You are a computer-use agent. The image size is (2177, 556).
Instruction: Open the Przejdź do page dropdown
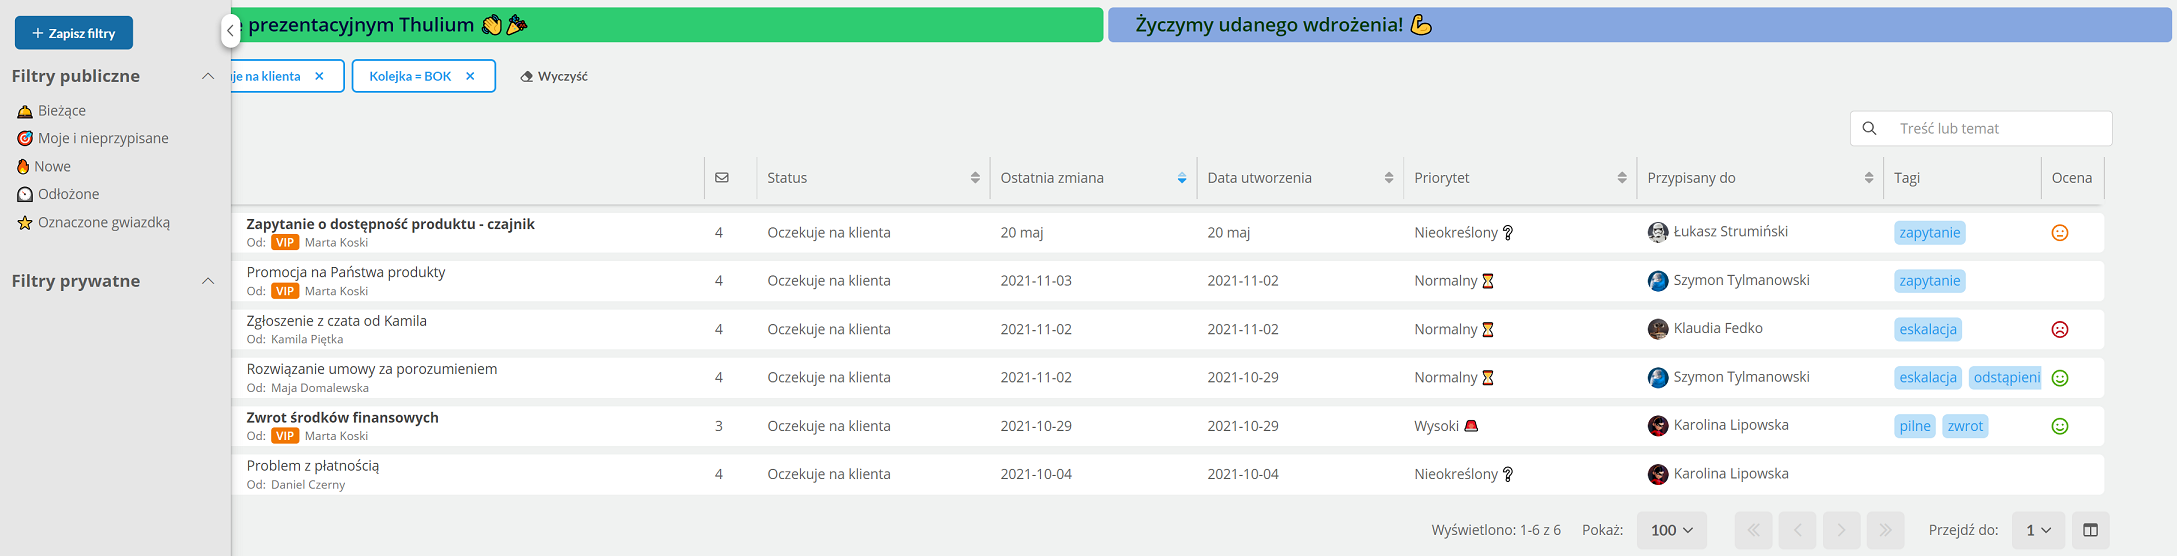pyautogui.click(x=2038, y=530)
